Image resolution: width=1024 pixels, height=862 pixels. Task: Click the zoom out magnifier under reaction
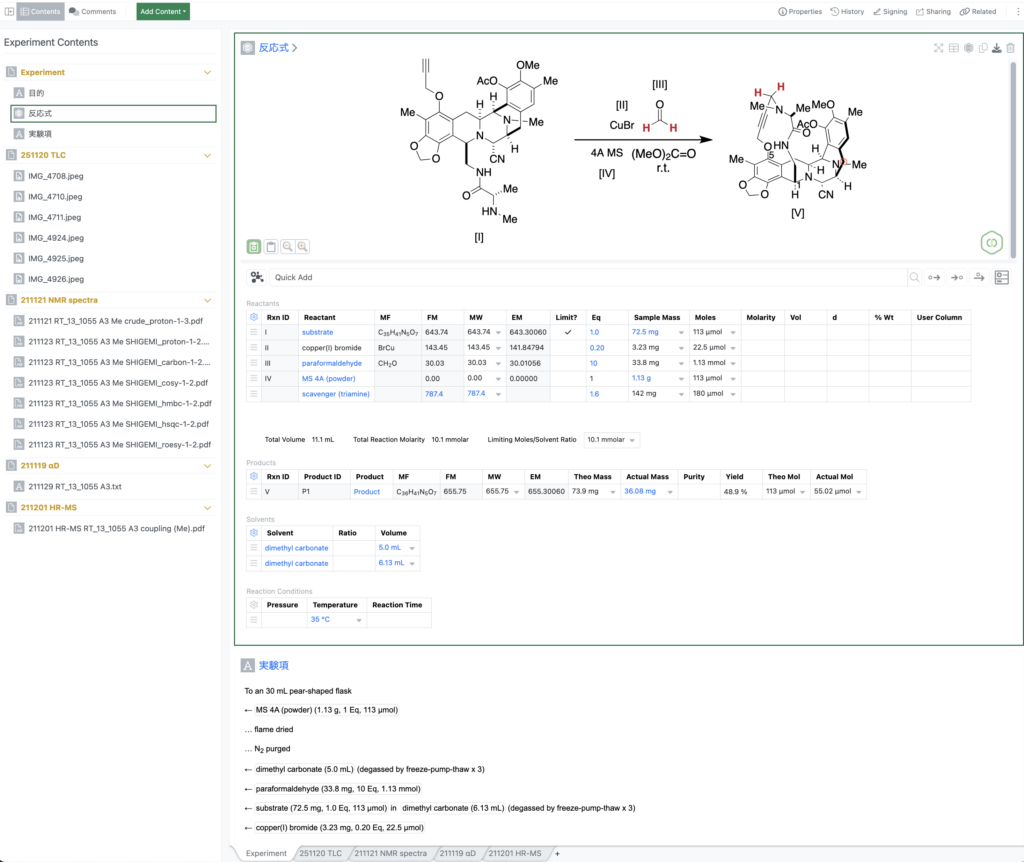click(287, 247)
